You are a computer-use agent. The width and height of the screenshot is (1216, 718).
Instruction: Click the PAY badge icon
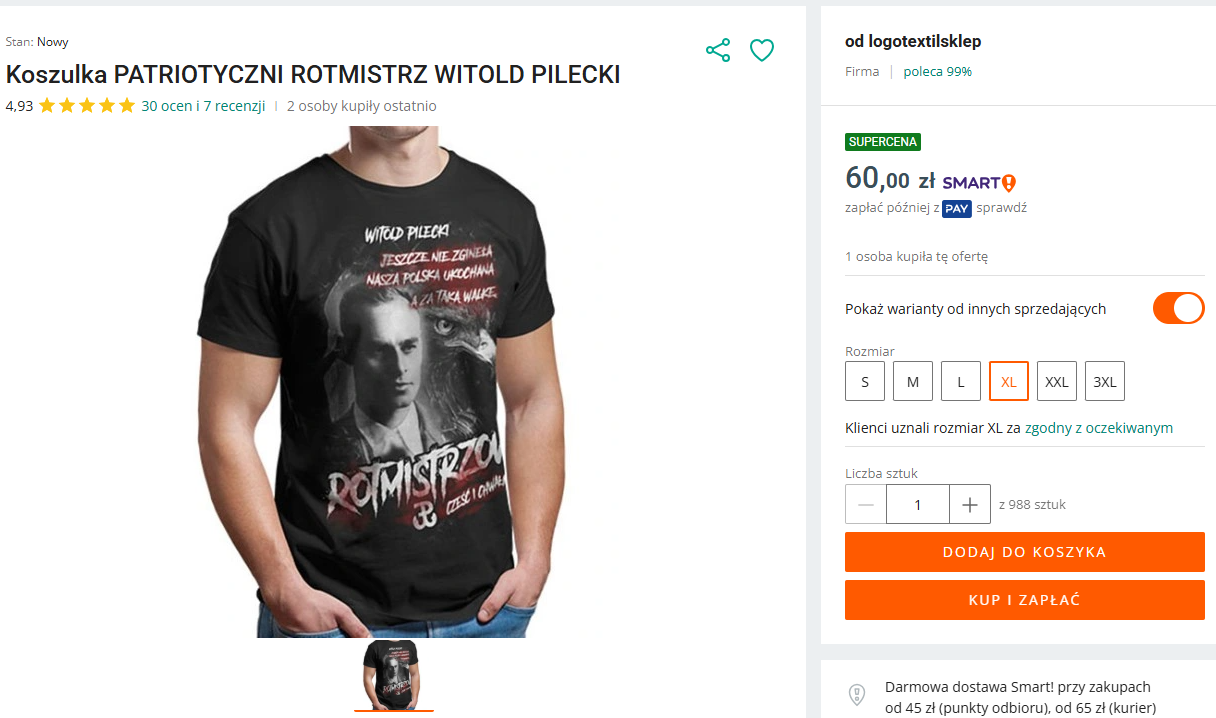pyautogui.click(x=957, y=208)
